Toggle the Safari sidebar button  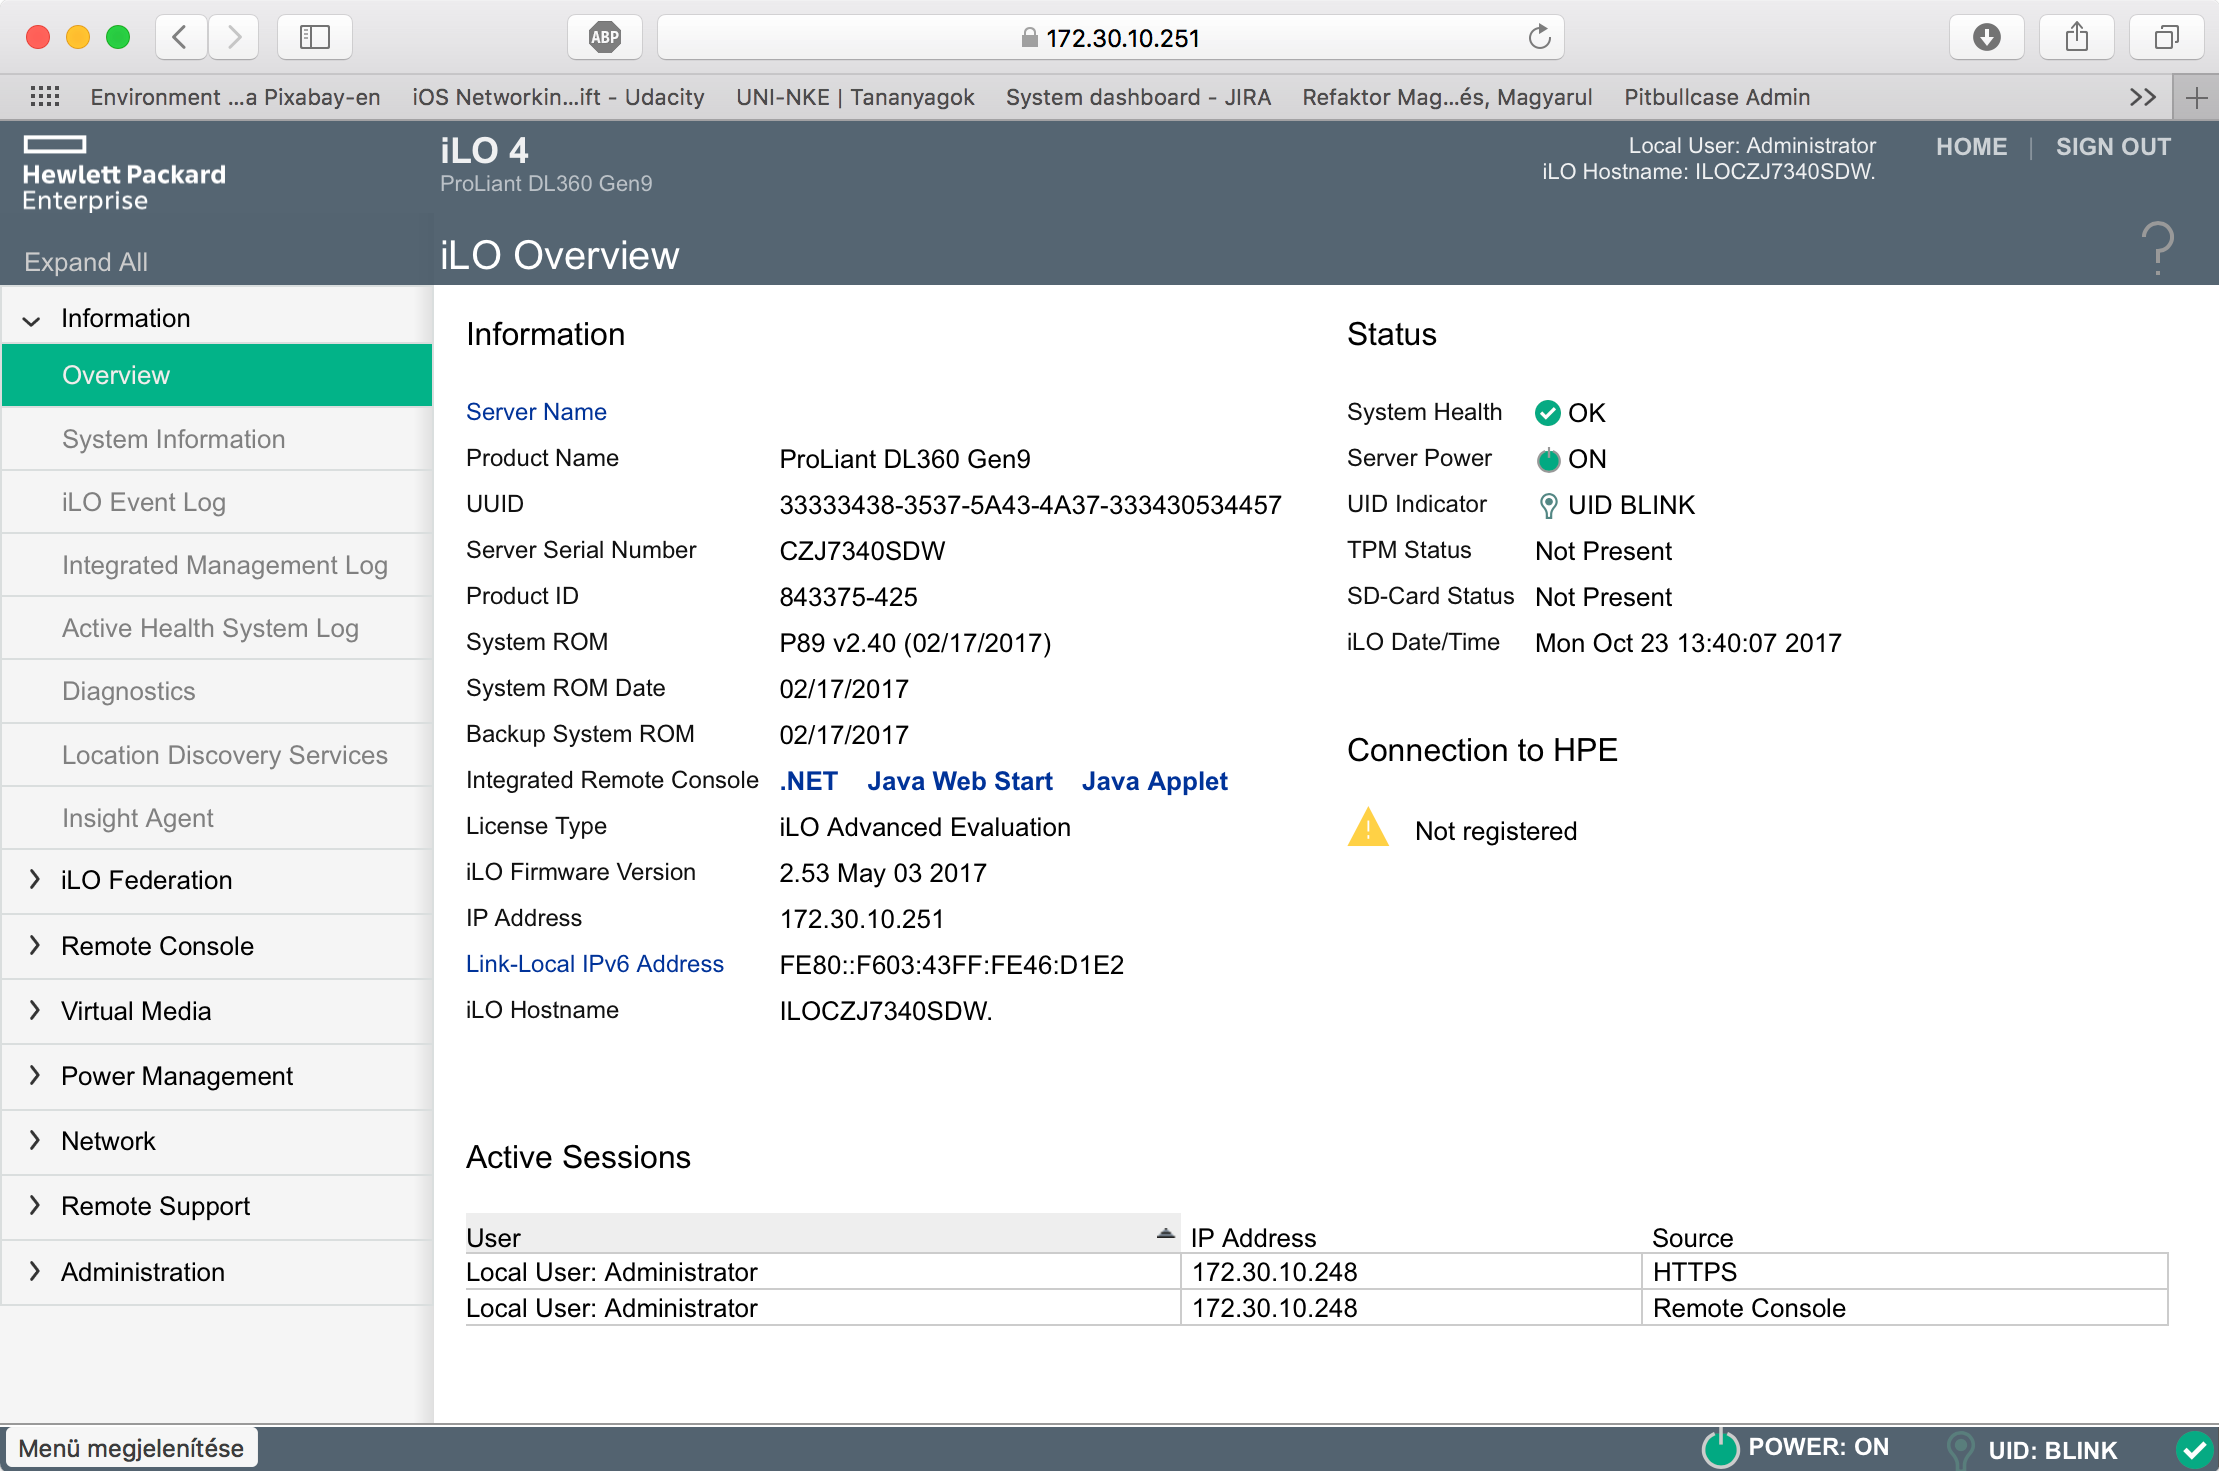[315, 38]
